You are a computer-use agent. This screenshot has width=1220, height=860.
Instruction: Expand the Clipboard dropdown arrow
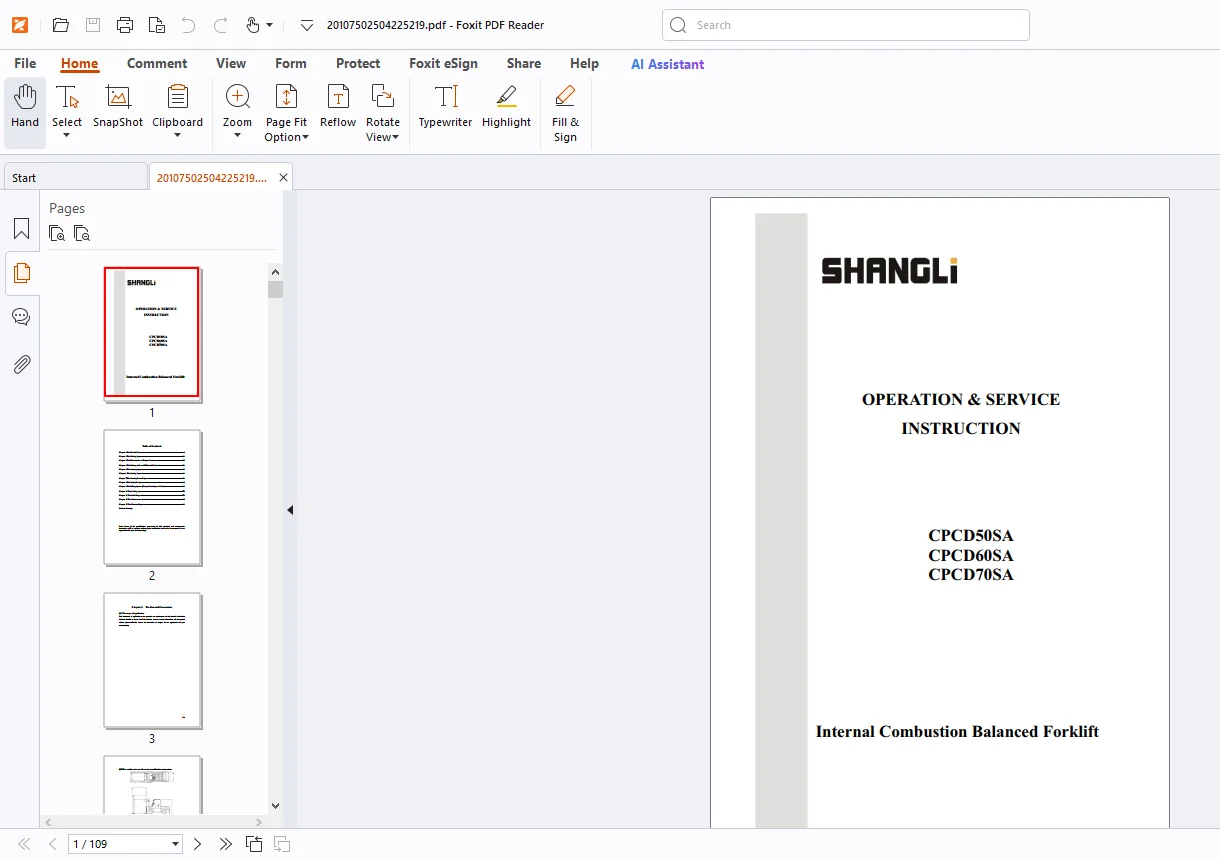[x=178, y=136]
